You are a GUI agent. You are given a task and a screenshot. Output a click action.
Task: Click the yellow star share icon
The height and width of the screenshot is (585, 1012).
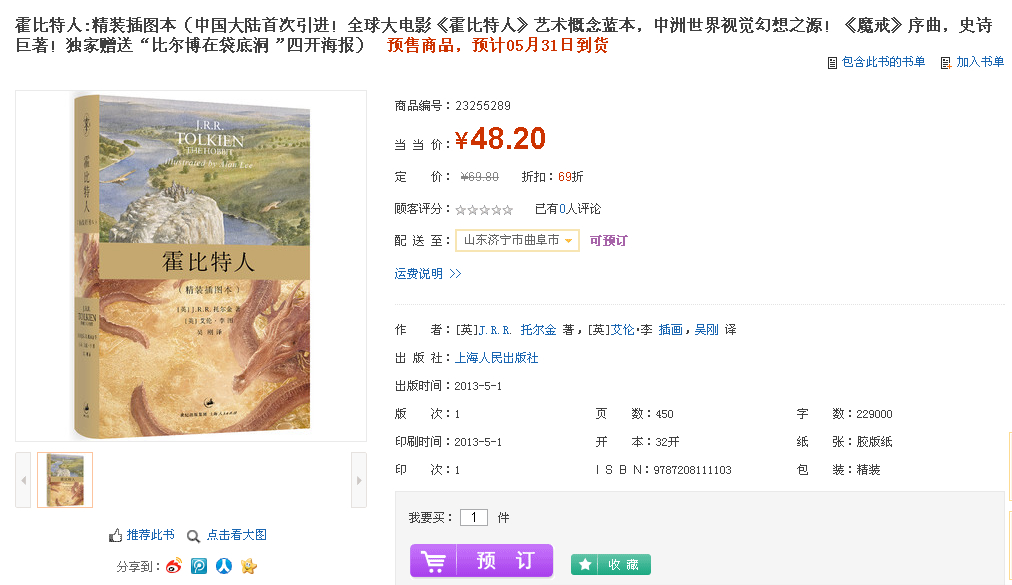pos(249,566)
